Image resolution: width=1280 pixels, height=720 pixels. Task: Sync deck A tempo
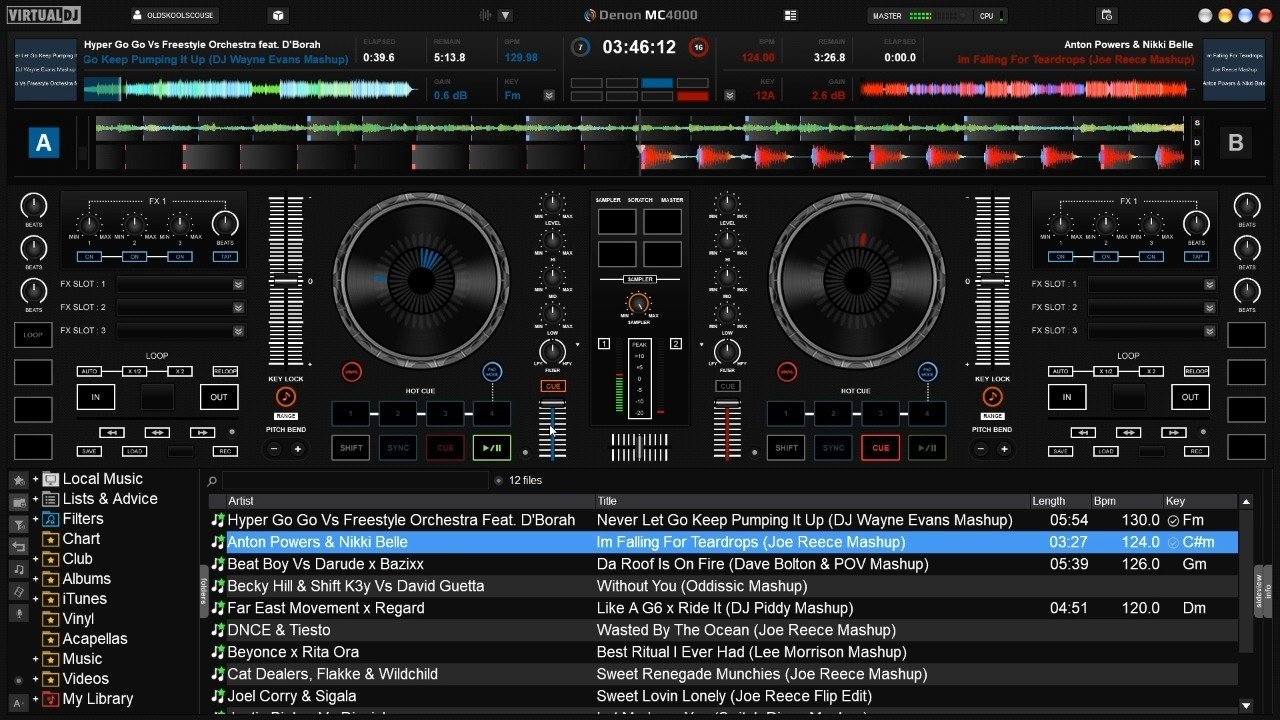[x=398, y=448]
